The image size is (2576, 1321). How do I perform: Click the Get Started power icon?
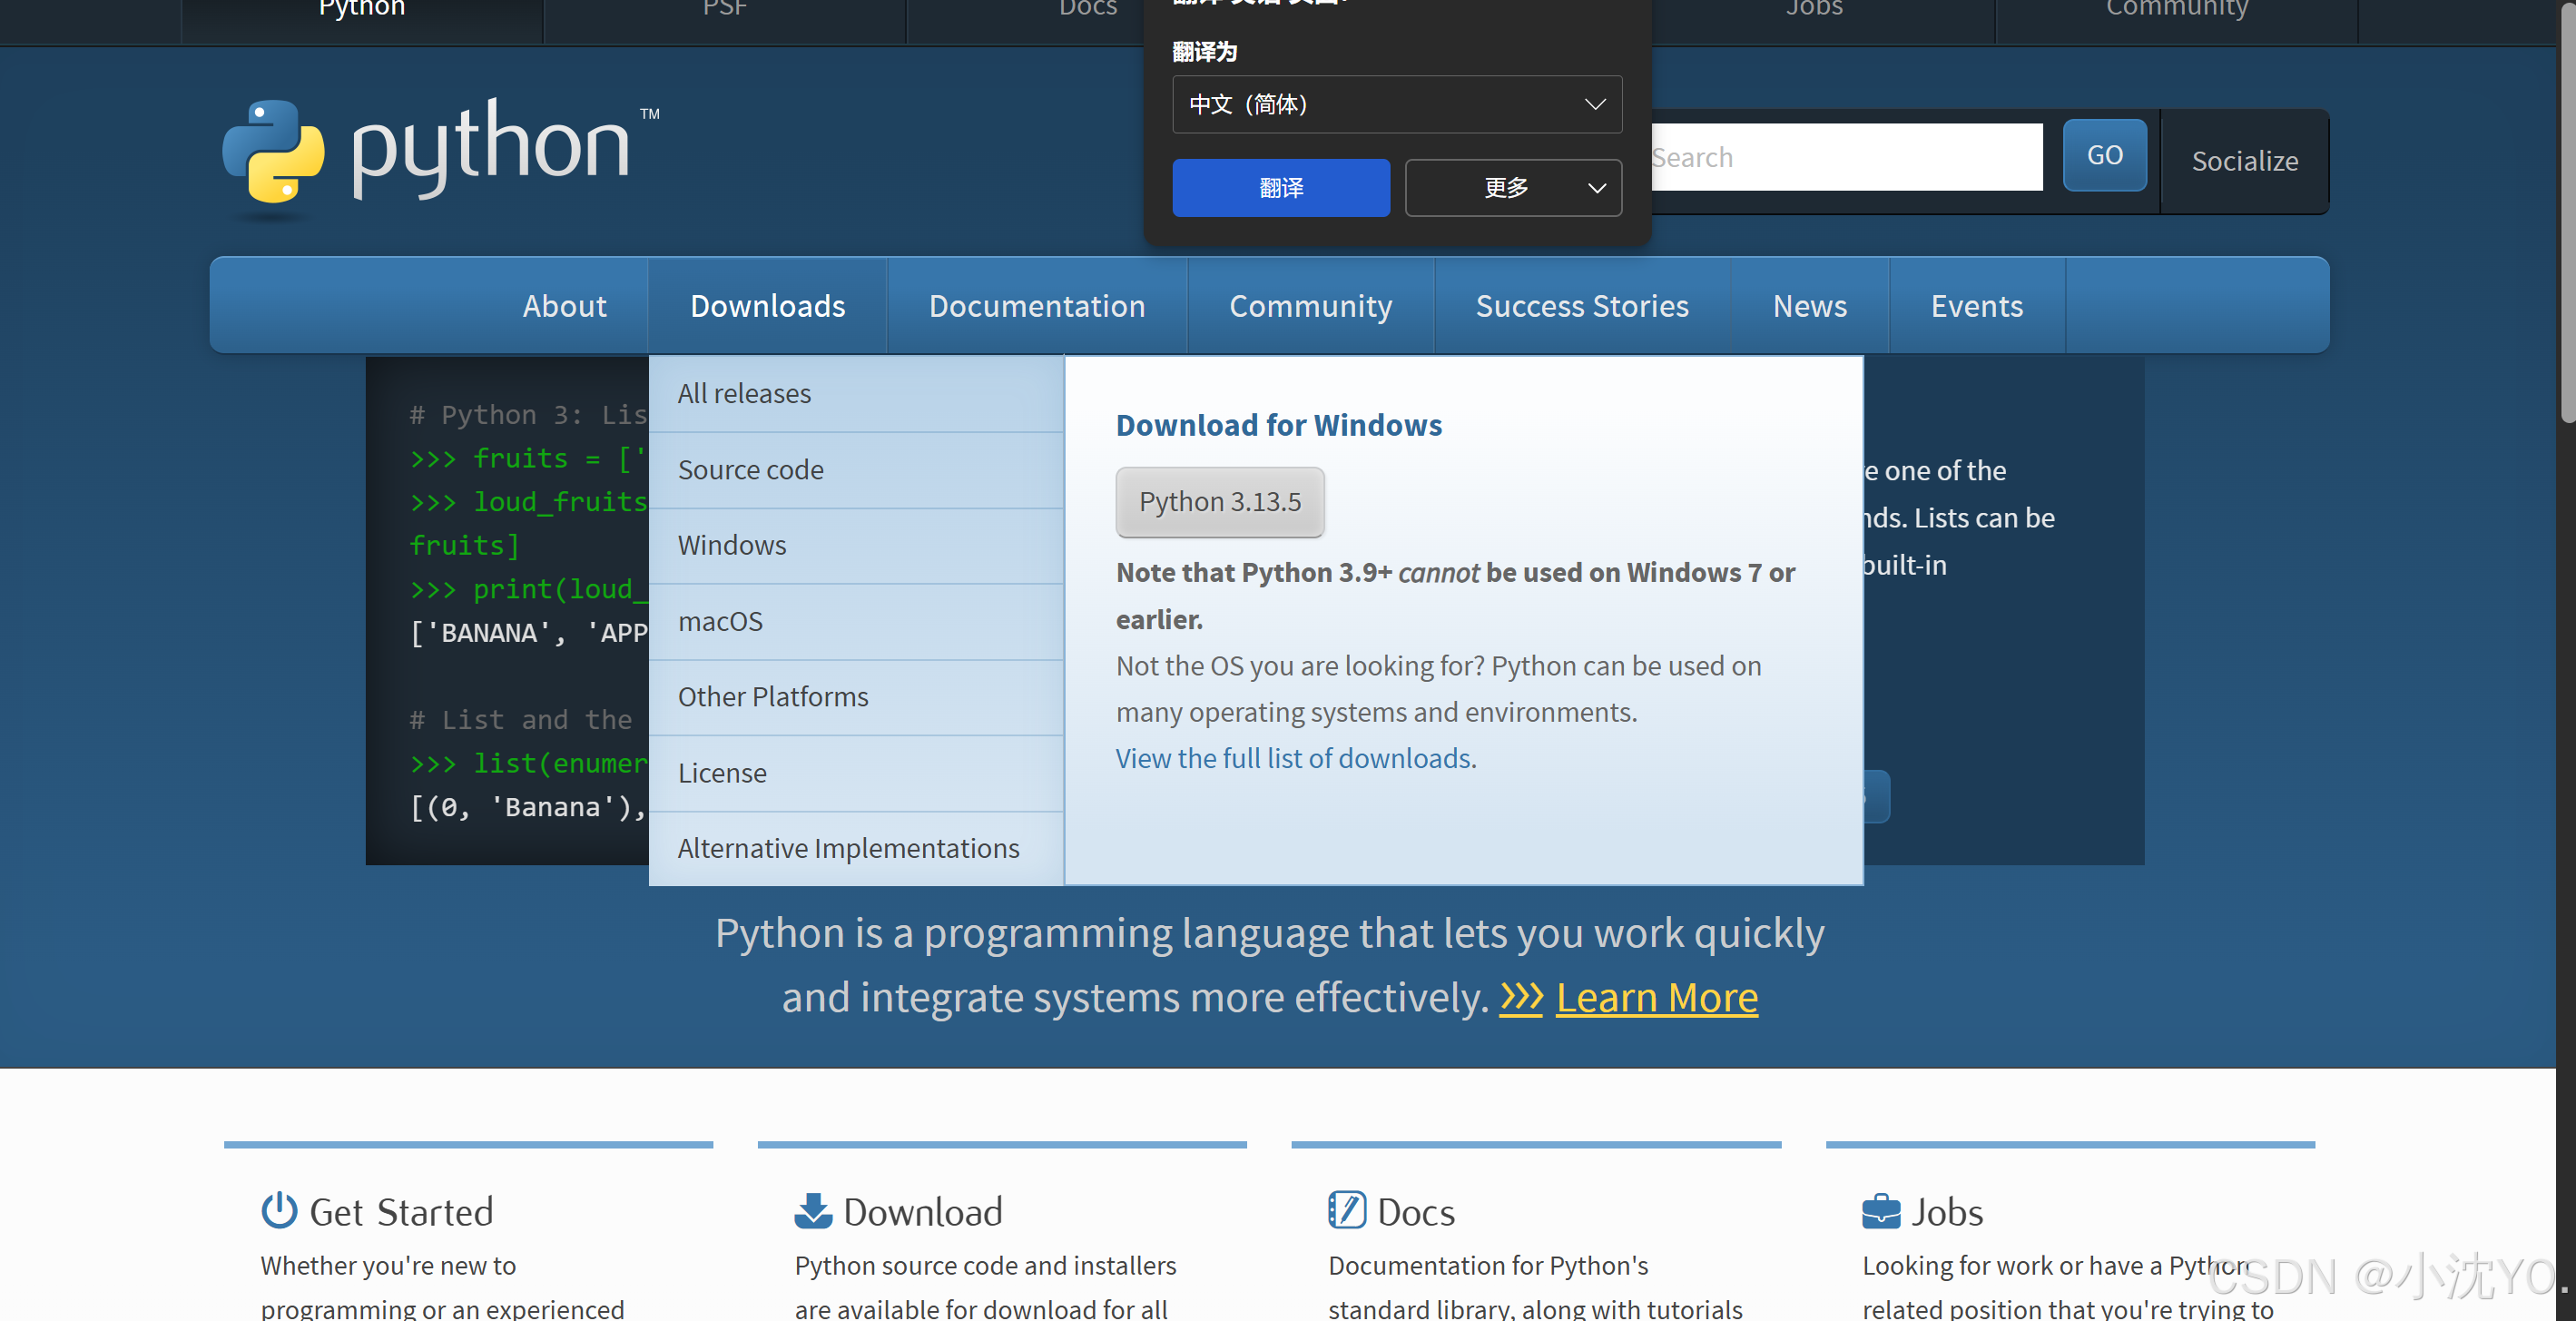[279, 1210]
